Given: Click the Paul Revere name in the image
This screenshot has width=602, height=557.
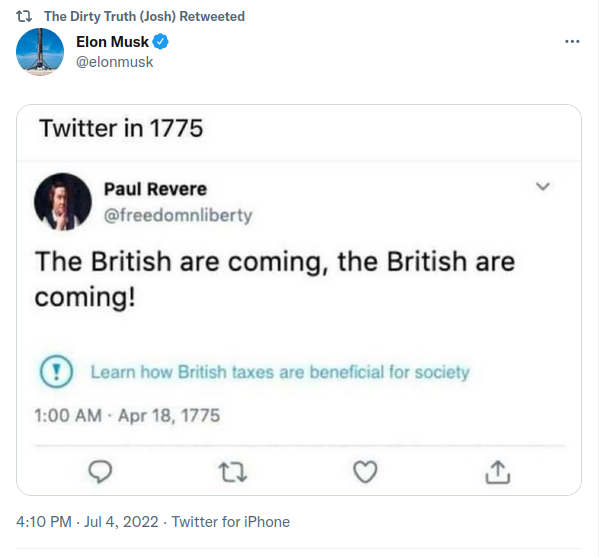Looking at the screenshot, I should pyautogui.click(x=155, y=190).
